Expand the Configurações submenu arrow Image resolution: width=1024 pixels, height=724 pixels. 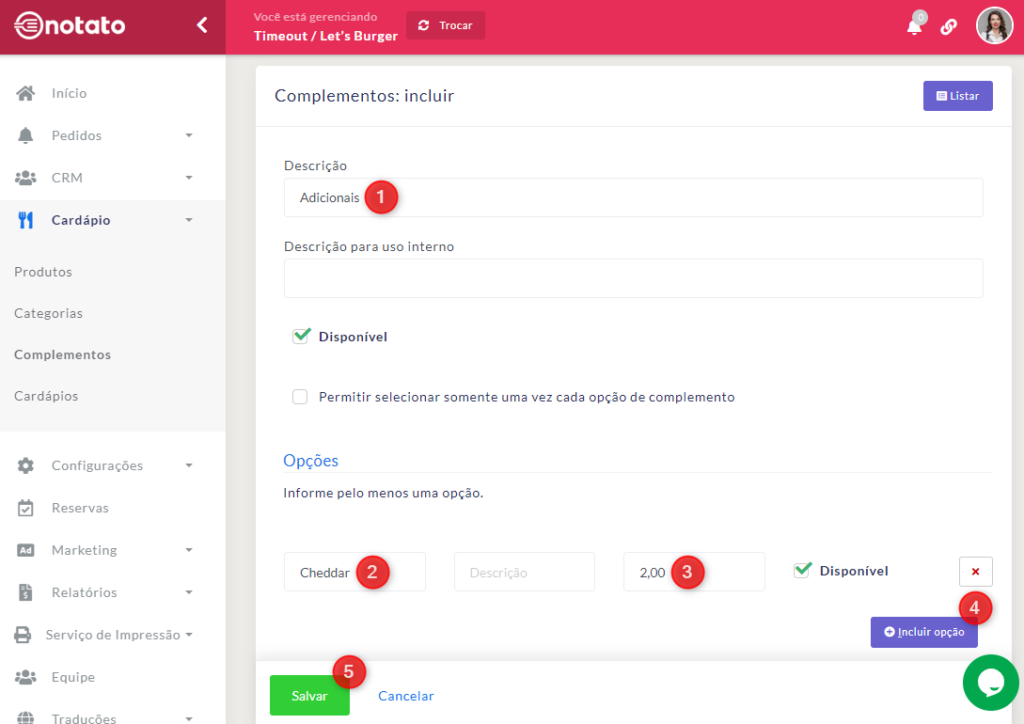[189, 466]
